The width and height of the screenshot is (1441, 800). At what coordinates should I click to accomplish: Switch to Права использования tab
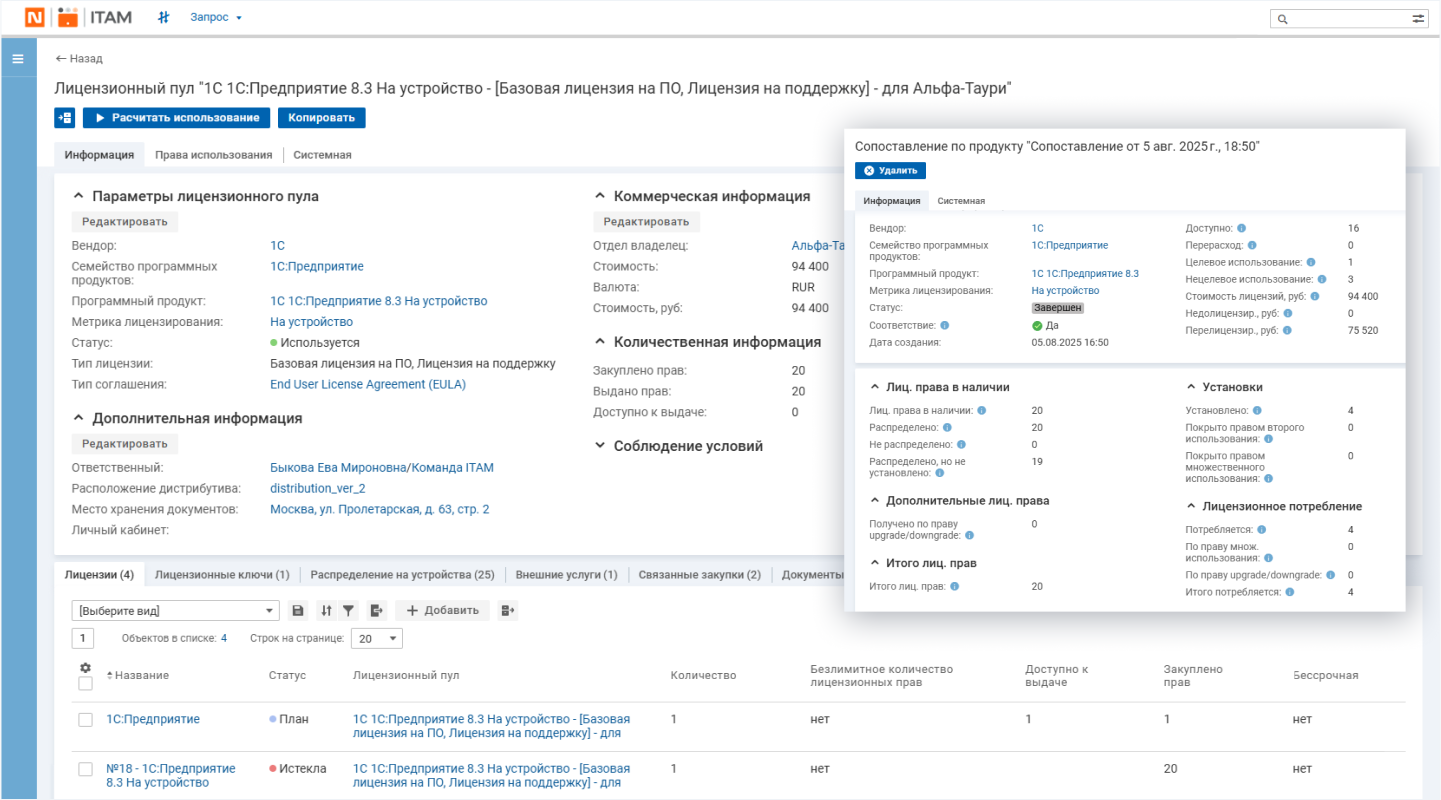click(x=213, y=155)
